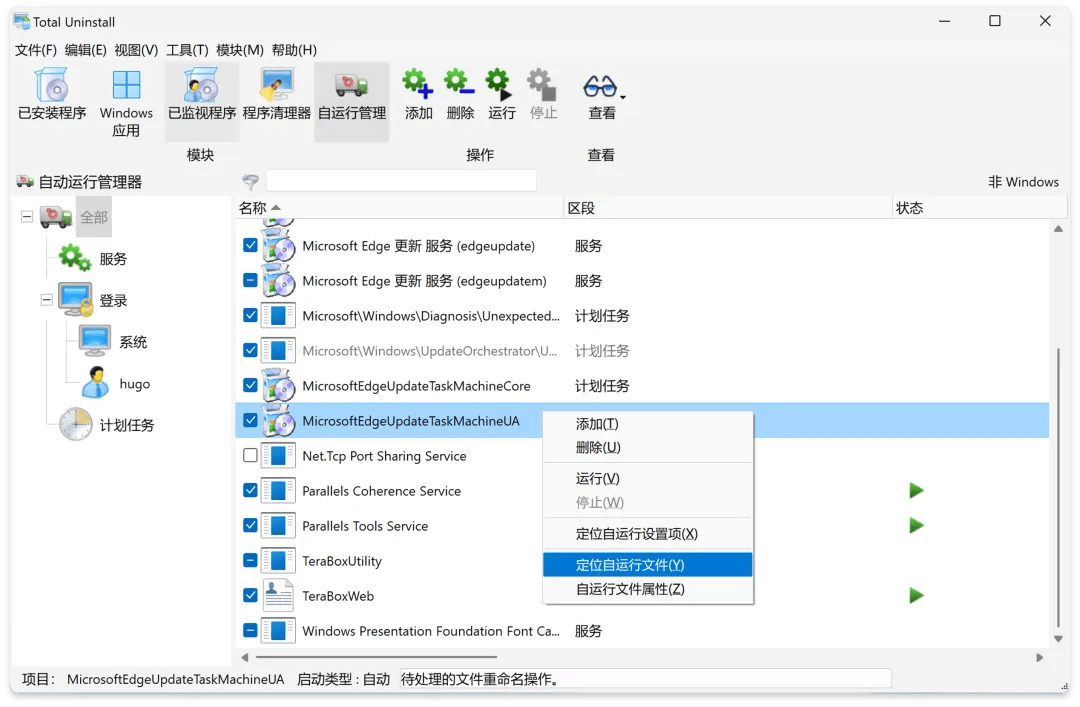This screenshot has width=1080, height=707.
Task: Select the 计划任务 tree item
Action: pos(126,425)
